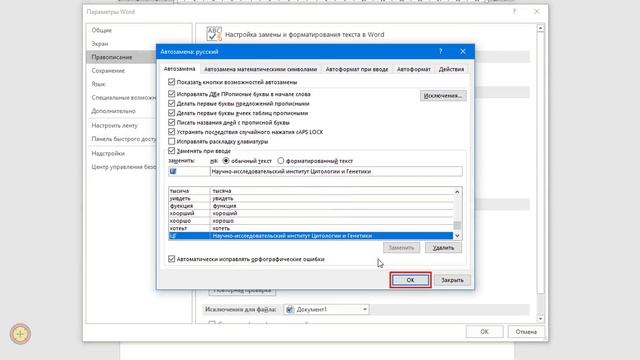Image resolution: width=640 pixels, height=360 pixels.
Task: Select the хороший row in autocorrect list
Action: coord(311,213)
